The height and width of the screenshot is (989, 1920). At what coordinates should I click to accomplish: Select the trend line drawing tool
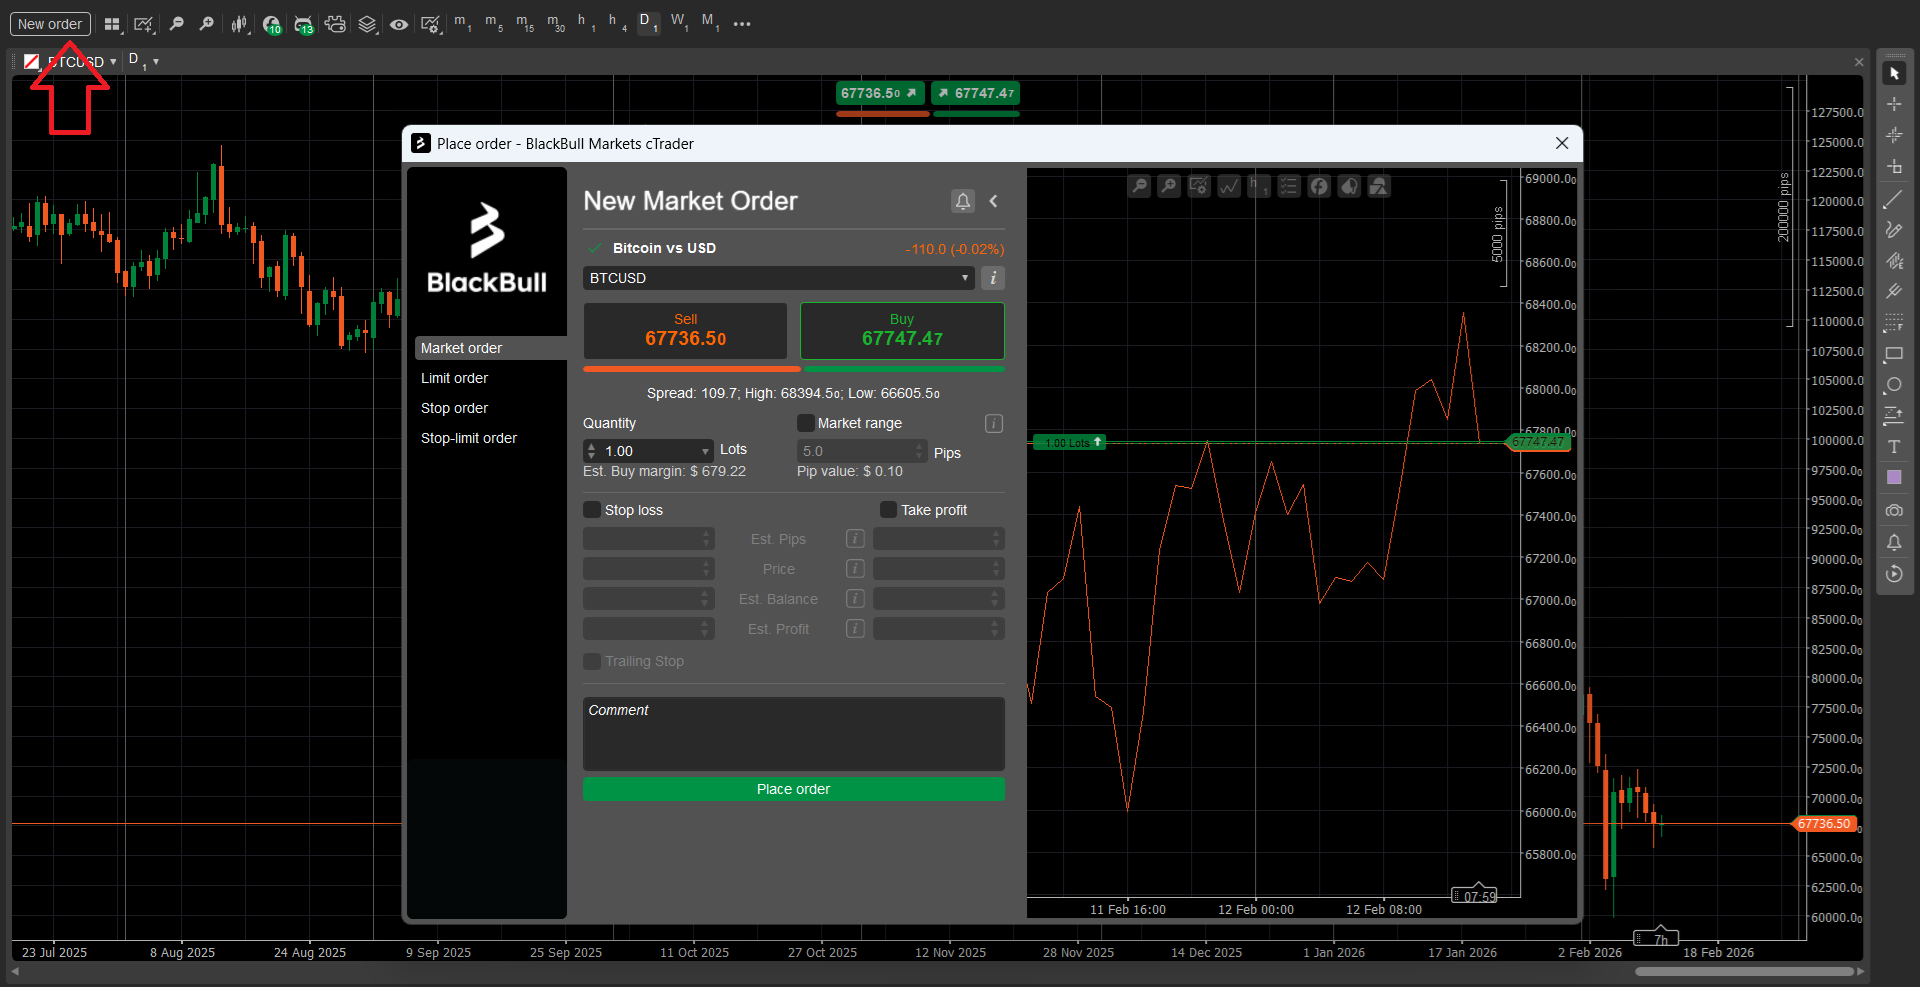pyautogui.click(x=1894, y=199)
